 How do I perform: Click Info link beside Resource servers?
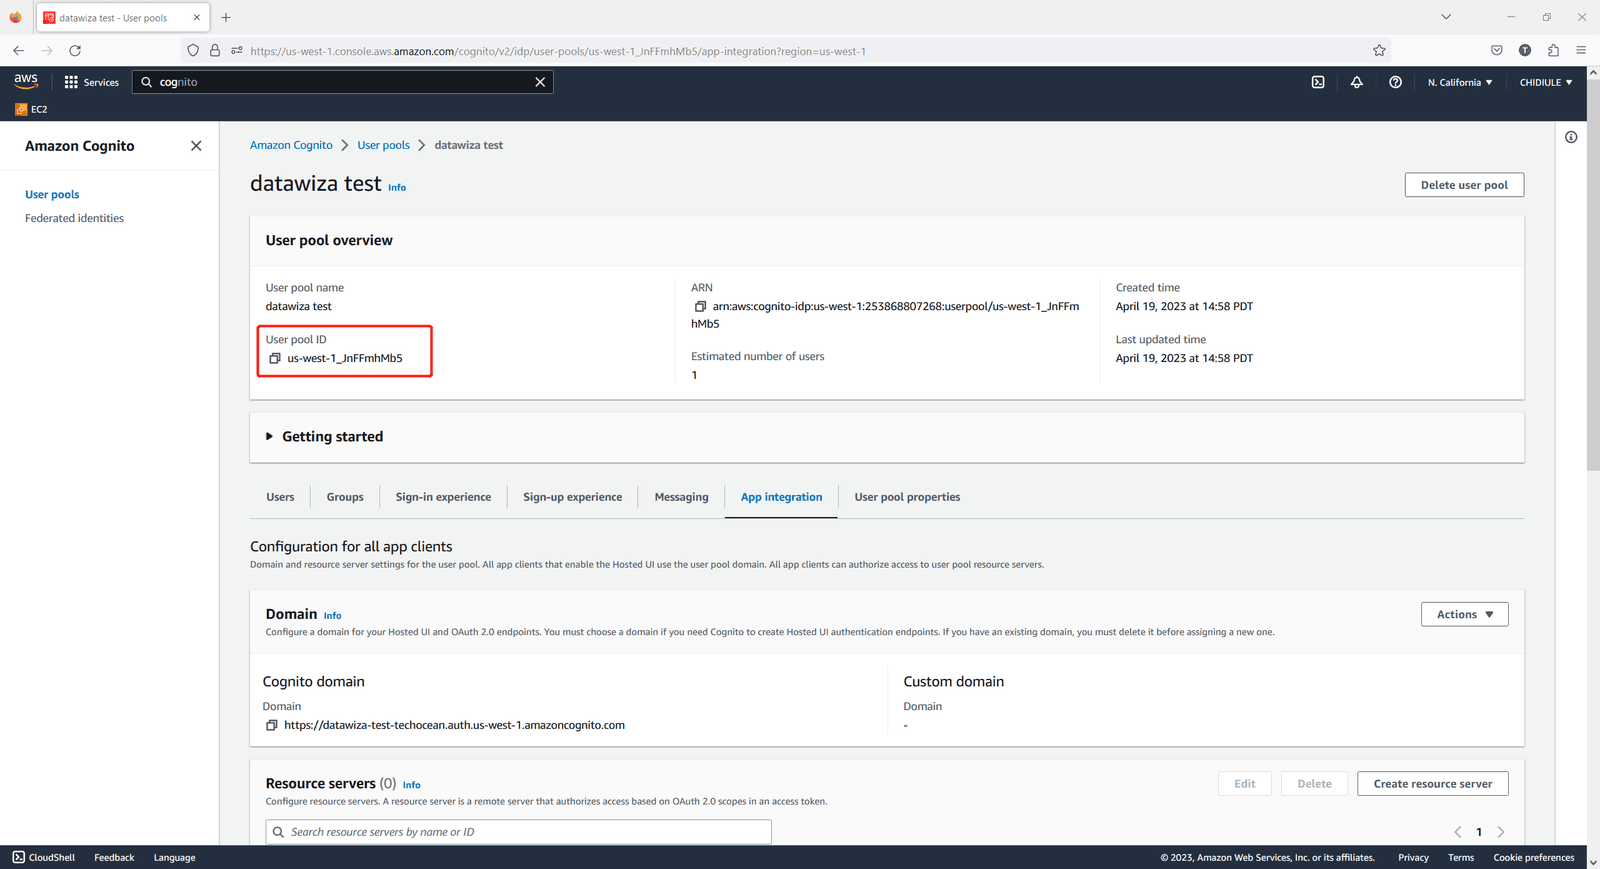click(x=411, y=785)
